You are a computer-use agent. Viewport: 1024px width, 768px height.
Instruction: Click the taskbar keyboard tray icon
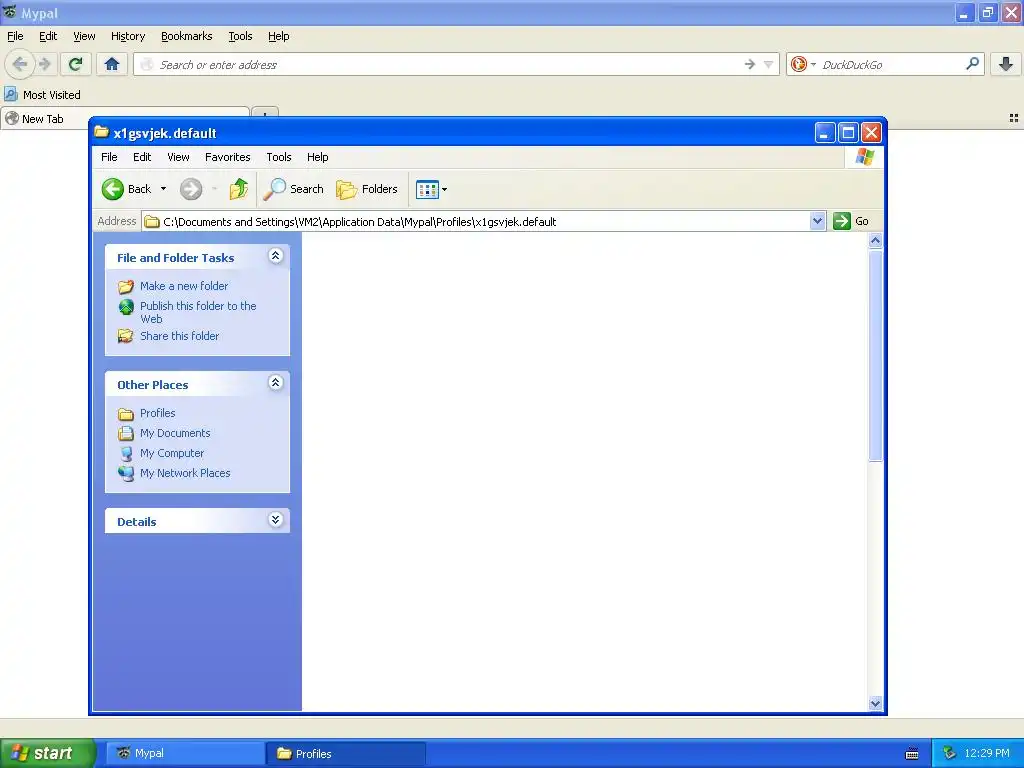912,754
